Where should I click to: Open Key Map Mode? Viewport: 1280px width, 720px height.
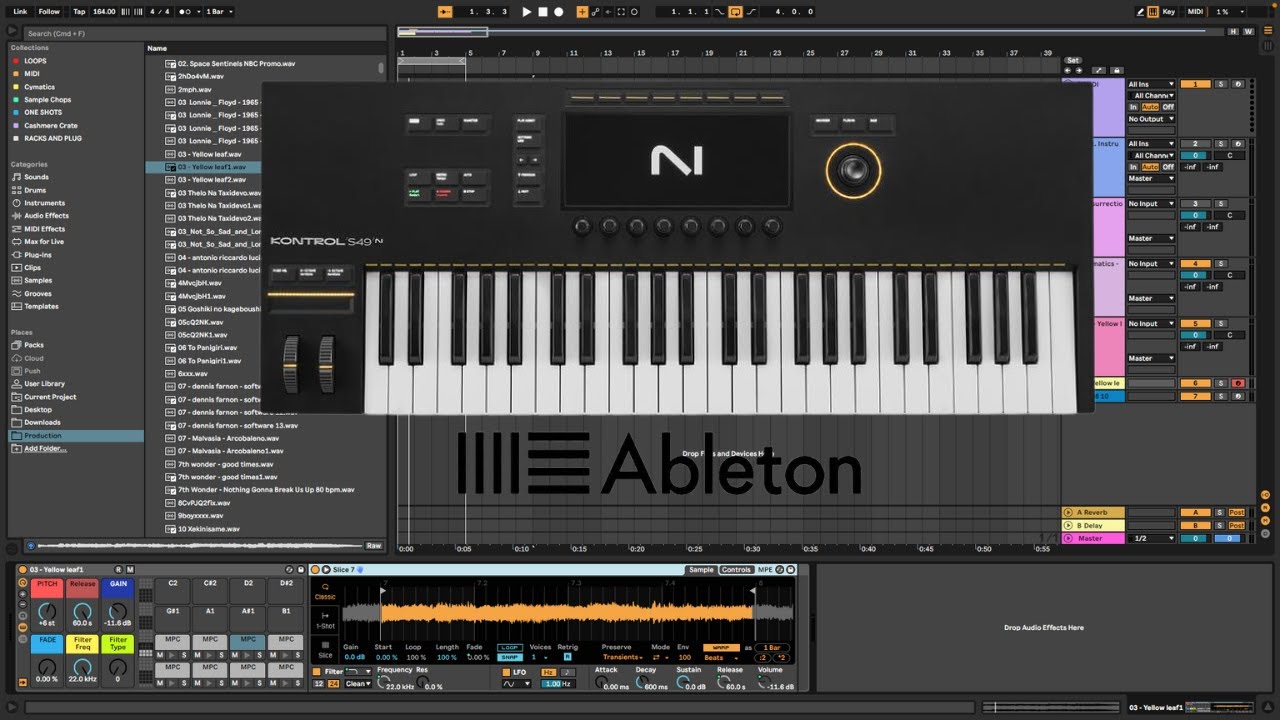1169,12
